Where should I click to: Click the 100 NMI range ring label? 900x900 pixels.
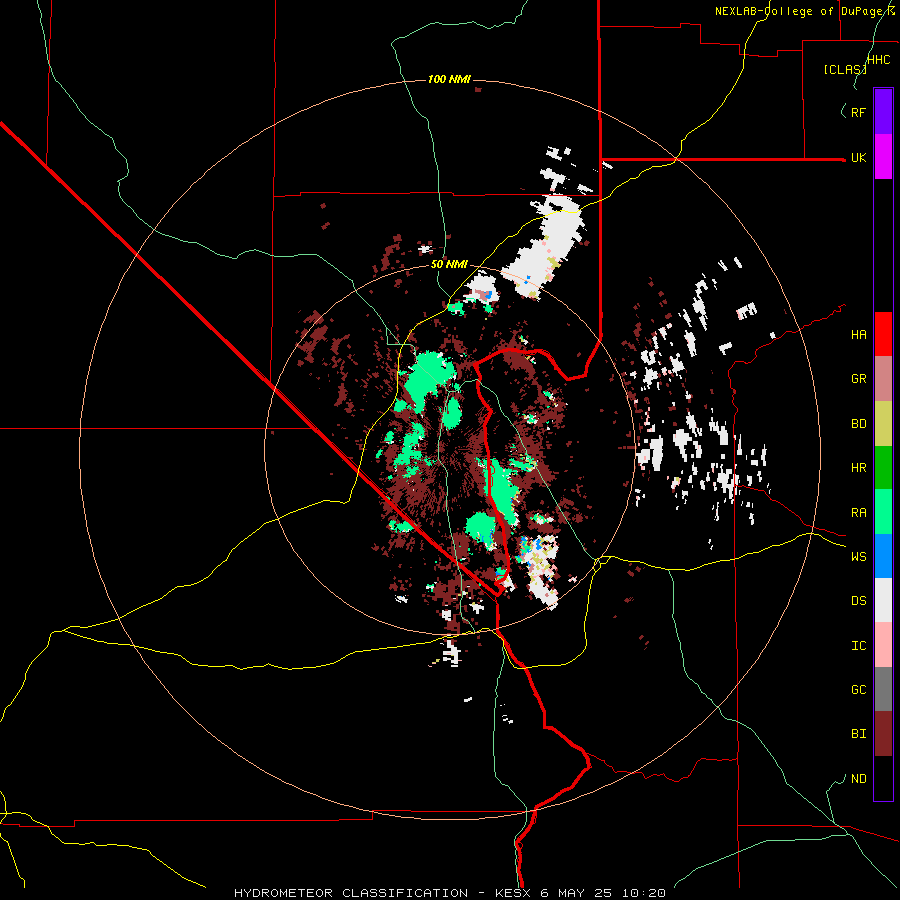pyautogui.click(x=449, y=79)
